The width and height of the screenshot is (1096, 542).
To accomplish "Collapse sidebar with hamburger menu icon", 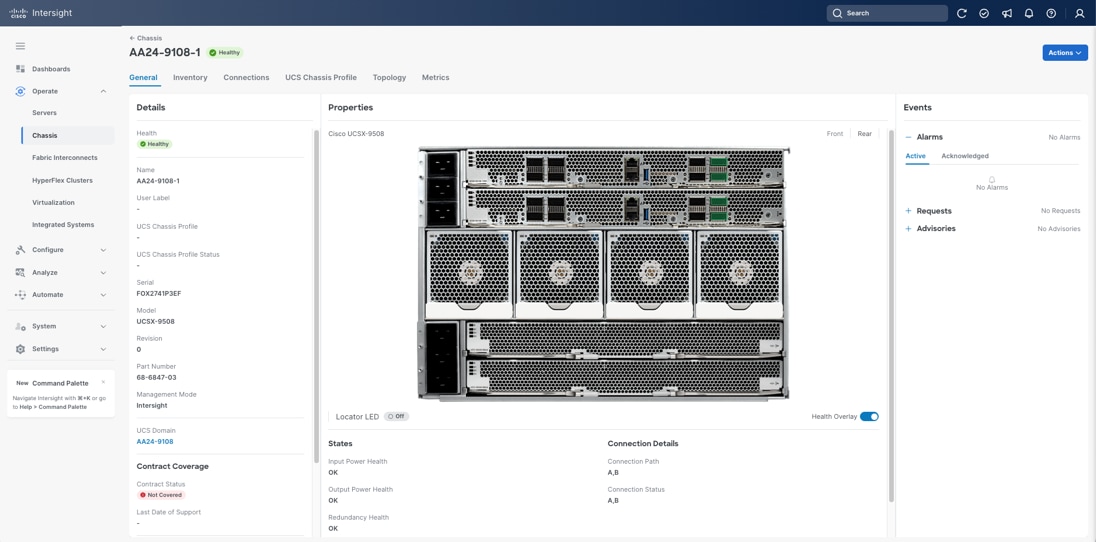I will pyautogui.click(x=20, y=46).
